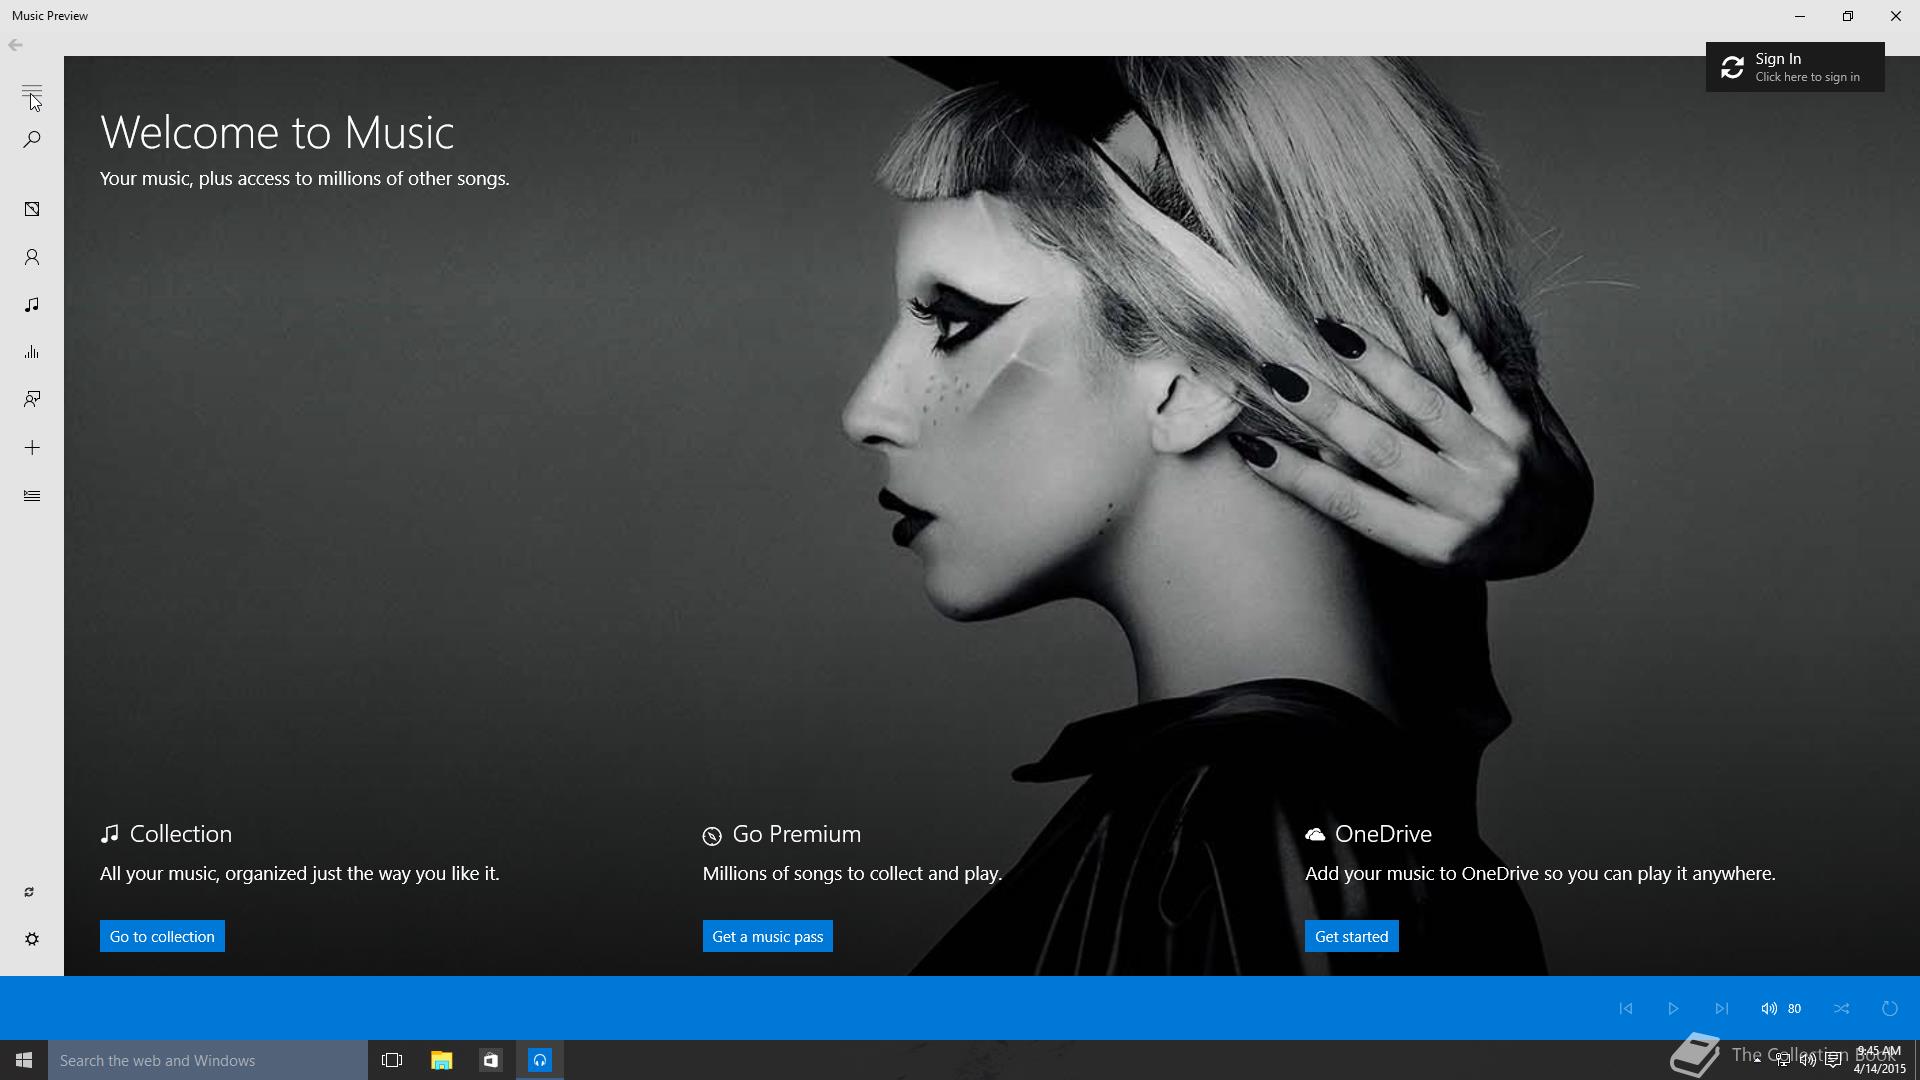Open Now Playing list icon
The image size is (1920, 1080).
click(32, 495)
